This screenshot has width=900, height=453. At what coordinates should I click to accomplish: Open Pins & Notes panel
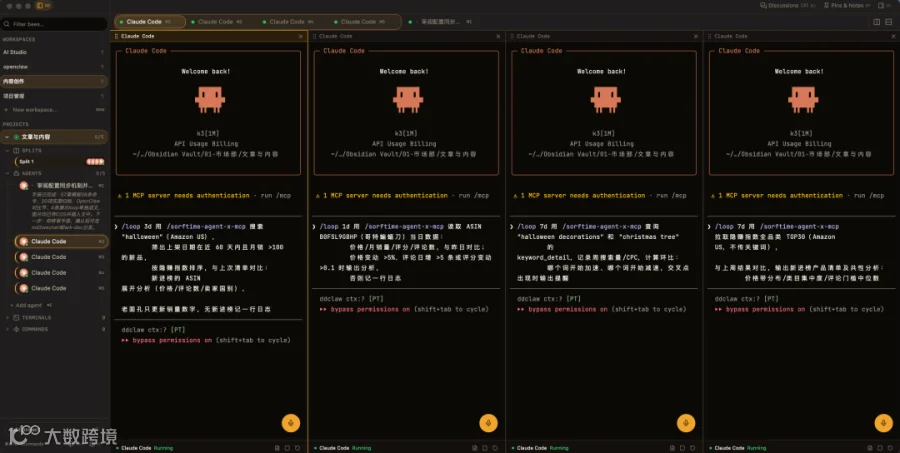tap(847, 6)
